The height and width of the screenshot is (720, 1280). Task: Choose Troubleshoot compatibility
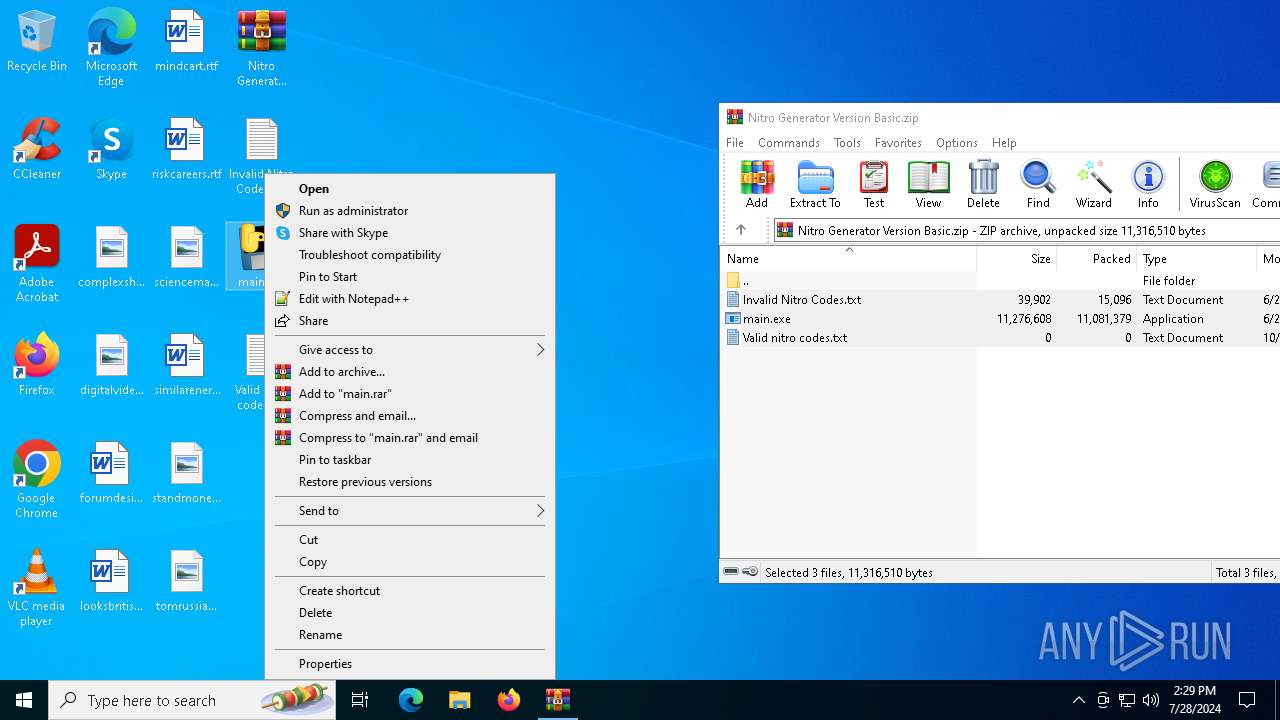(x=410, y=255)
